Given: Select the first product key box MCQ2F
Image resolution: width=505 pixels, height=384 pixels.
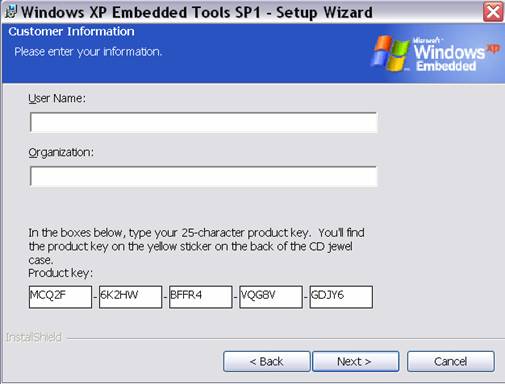Looking at the screenshot, I should tap(60, 297).
